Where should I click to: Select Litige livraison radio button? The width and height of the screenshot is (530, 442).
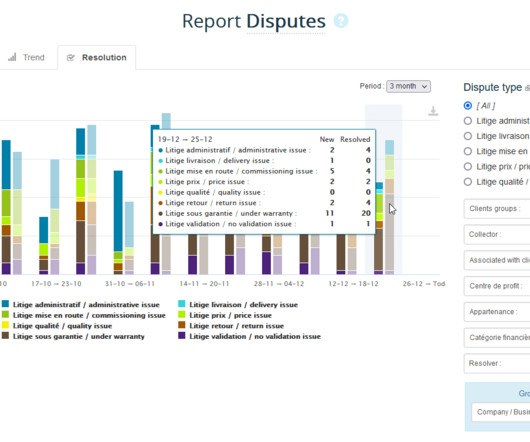point(468,136)
